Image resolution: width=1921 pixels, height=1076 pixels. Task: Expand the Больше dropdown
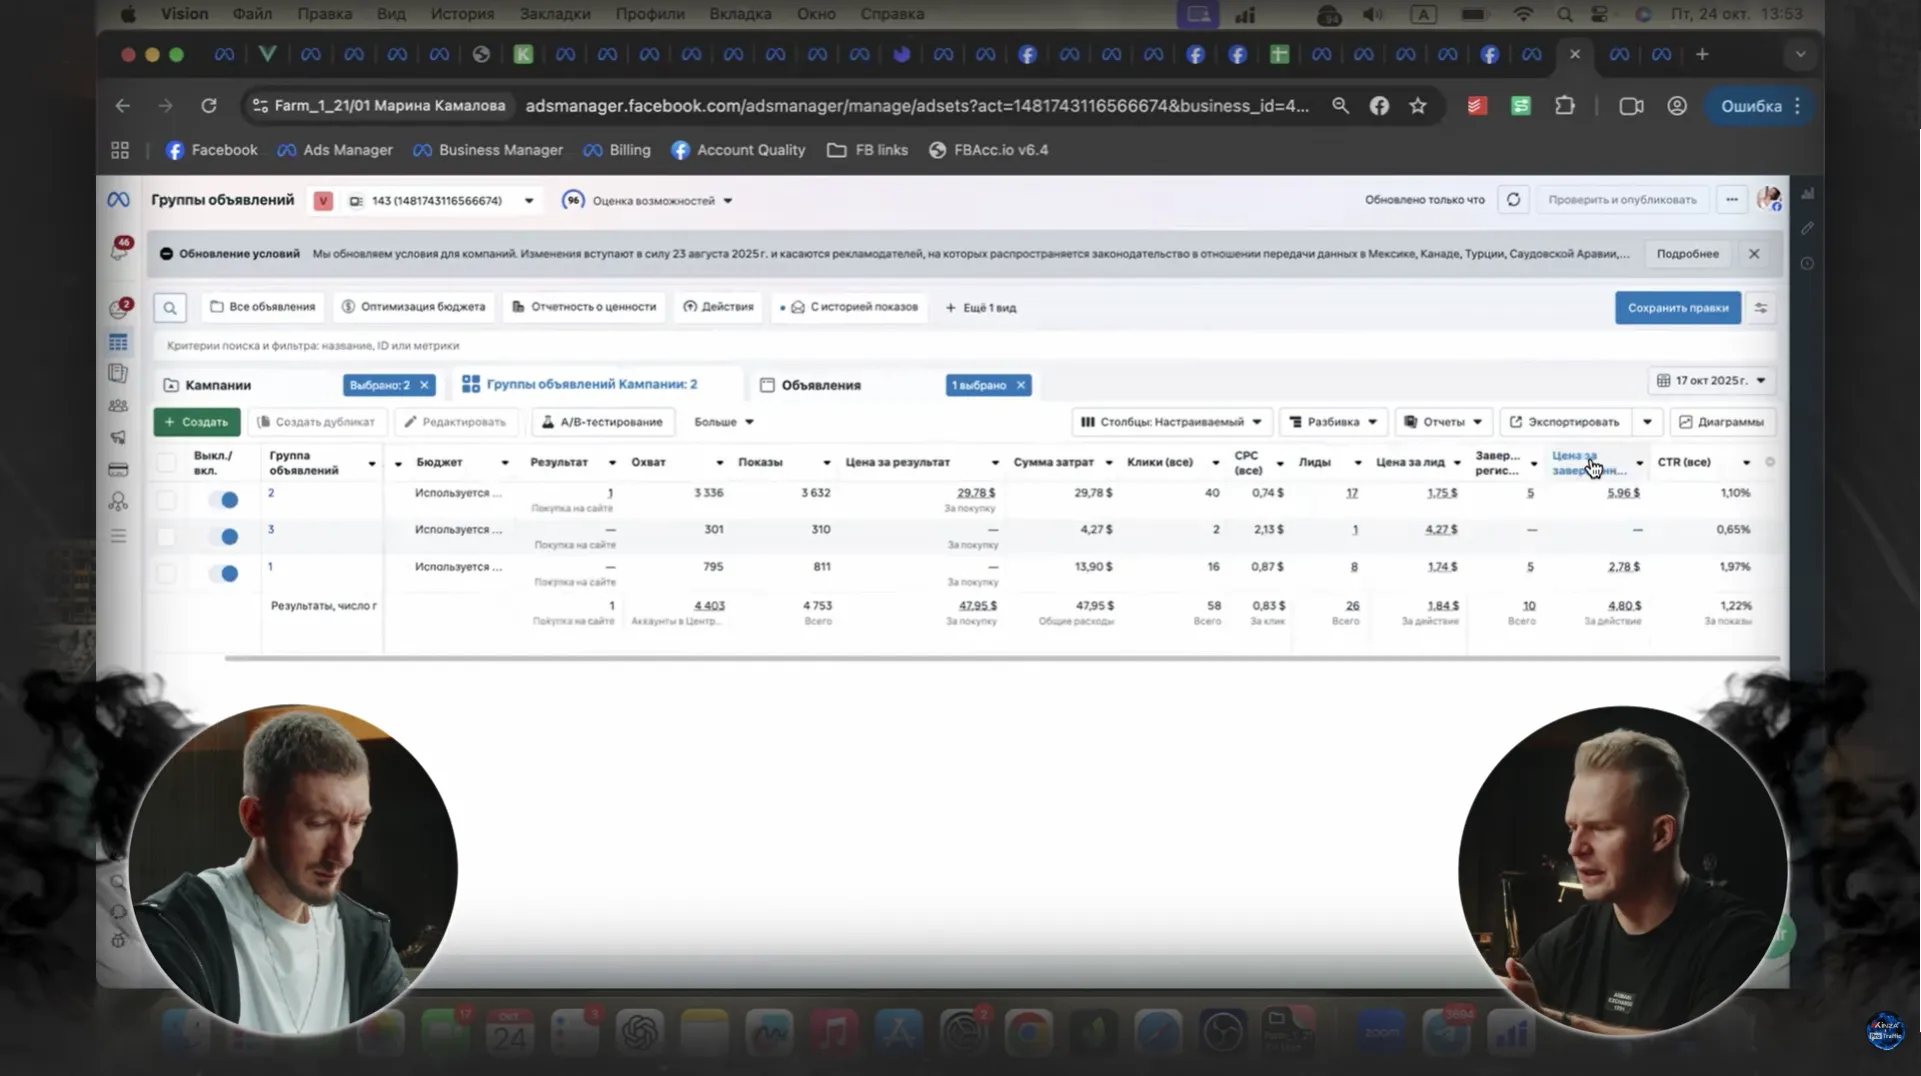pyautogui.click(x=724, y=422)
